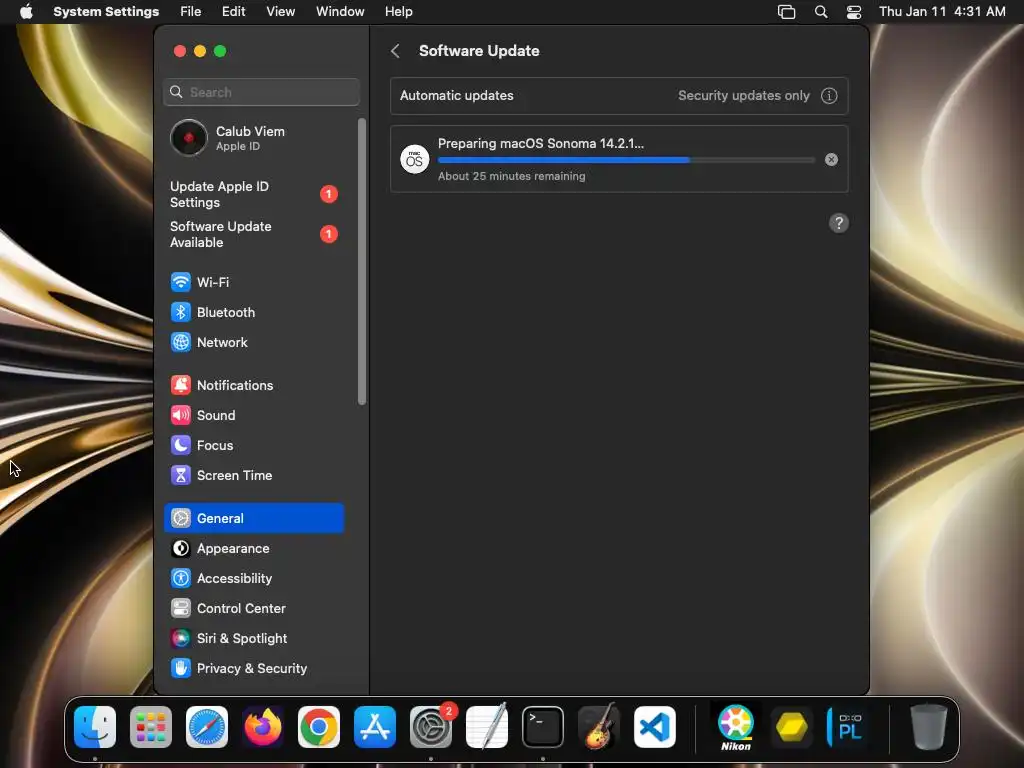The width and height of the screenshot is (1024, 768).
Task: Click Stage Manager icon in menu bar
Action: coord(786,12)
